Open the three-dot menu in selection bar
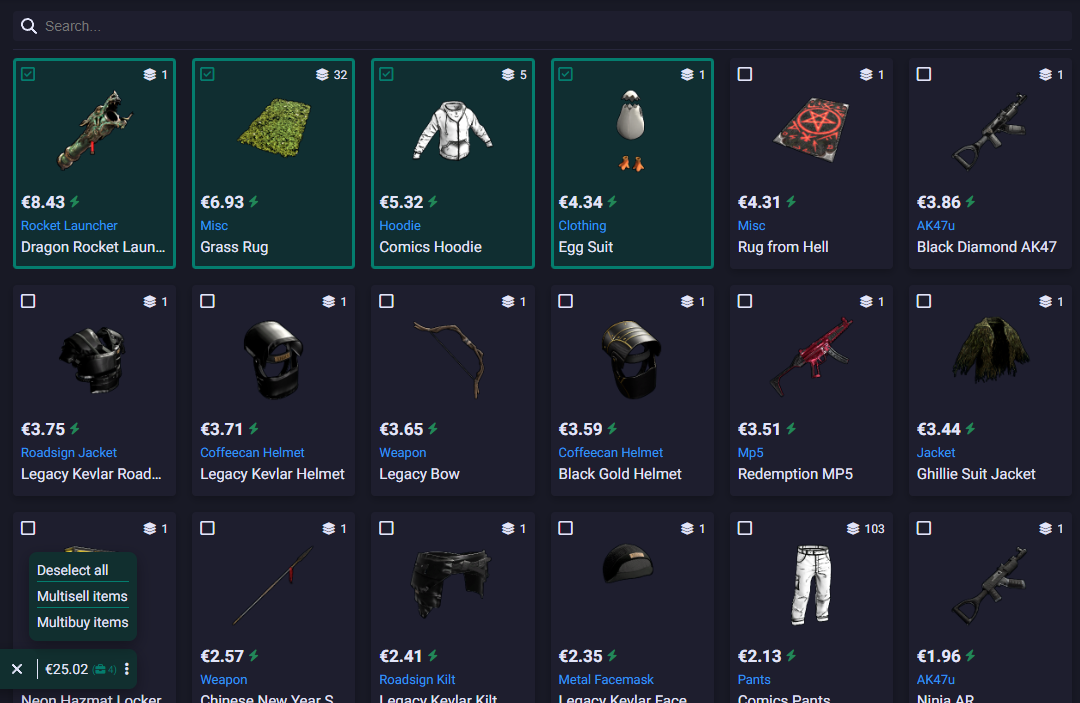 click(127, 669)
